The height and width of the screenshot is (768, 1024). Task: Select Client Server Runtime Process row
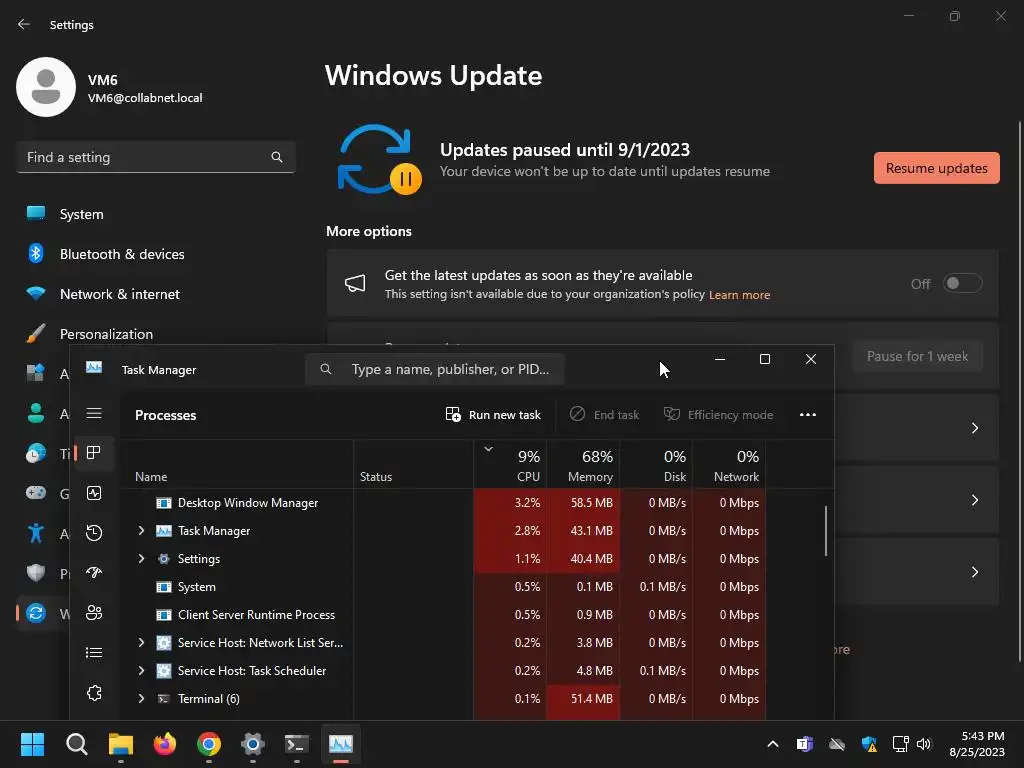[443, 615]
